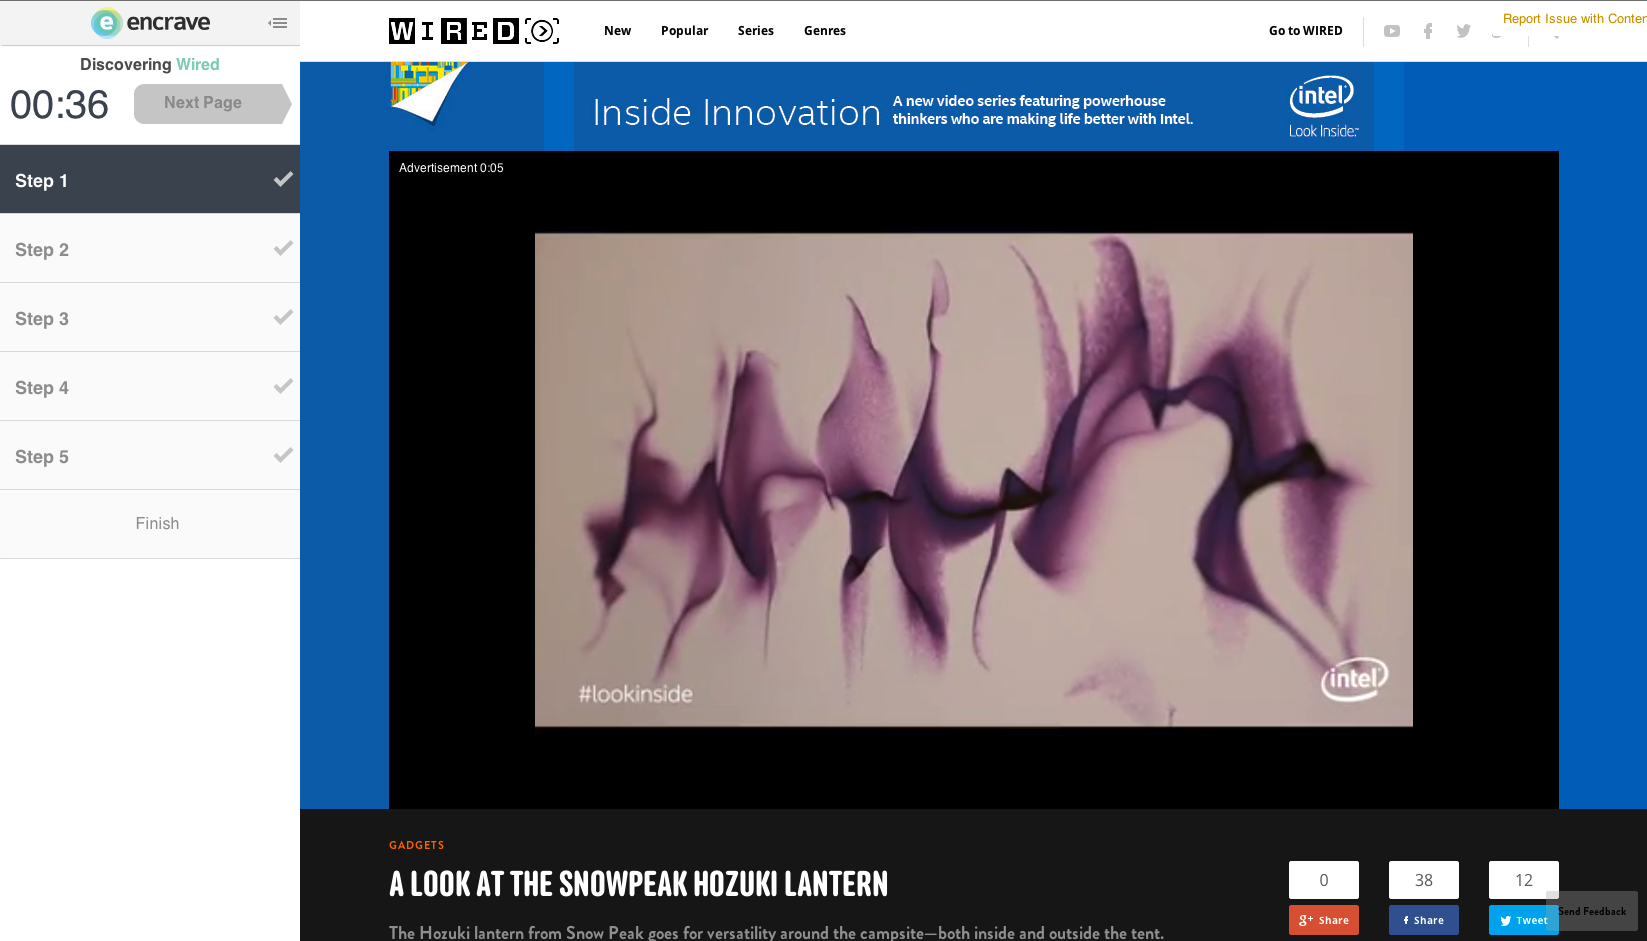Open the Genres menu

(824, 31)
